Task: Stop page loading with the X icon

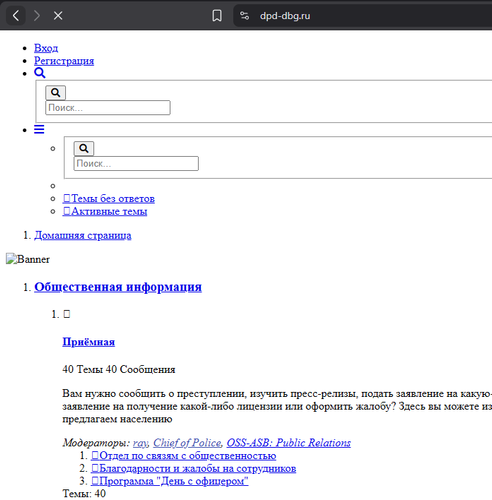Action: point(58,15)
